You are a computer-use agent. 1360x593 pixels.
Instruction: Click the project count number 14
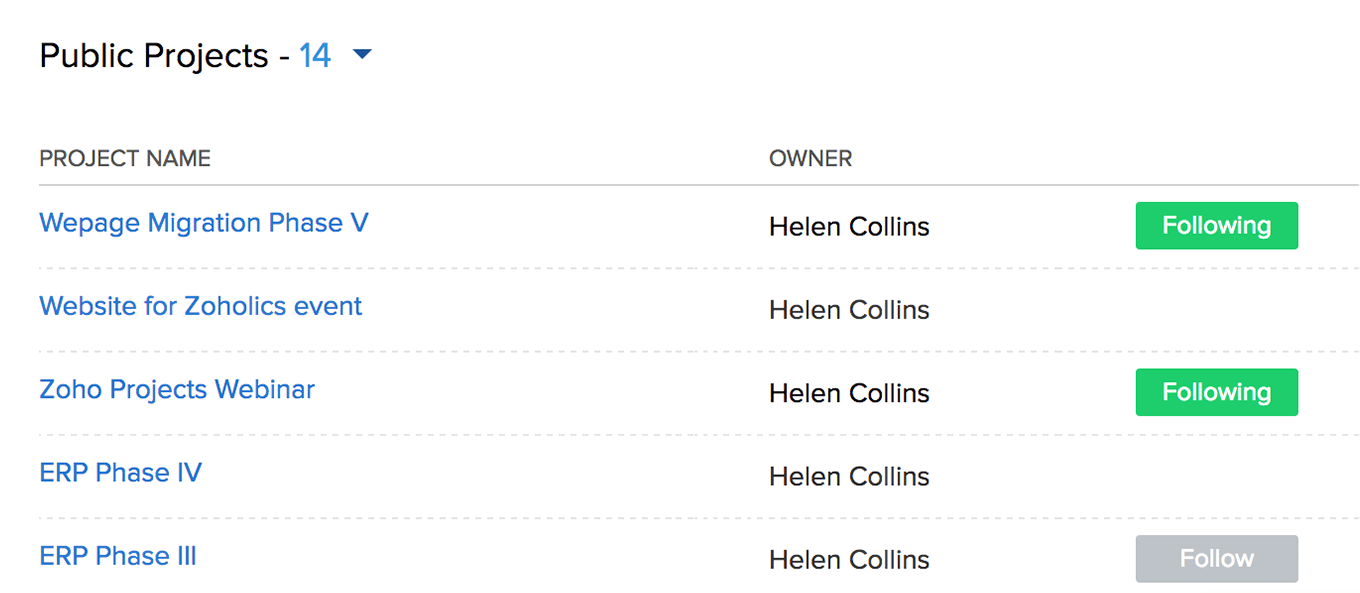[315, 55]
